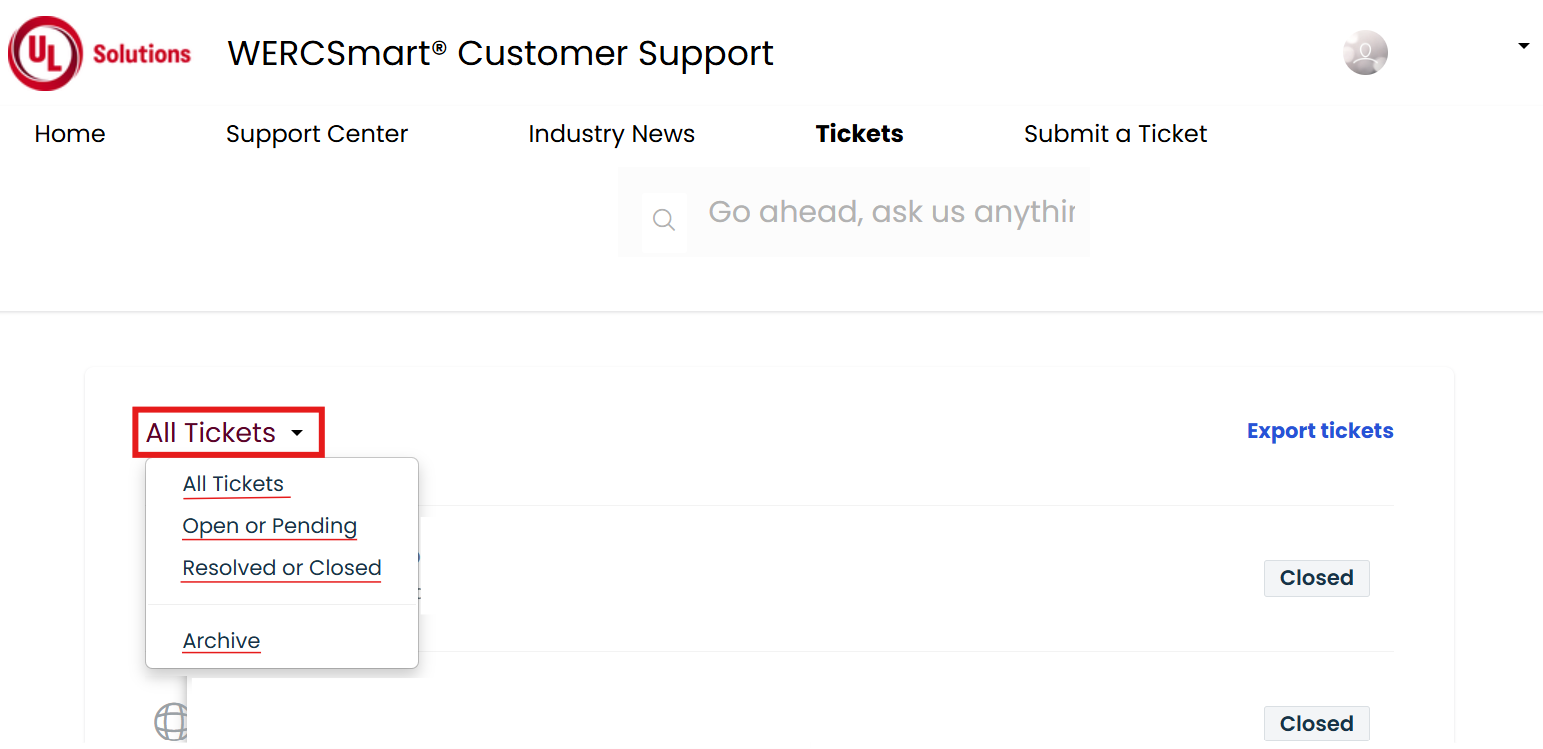Filter by Resolved or Closed
Image resolution: width=1543 pixels, height=749 pixels.
click(x=282, y=568)
